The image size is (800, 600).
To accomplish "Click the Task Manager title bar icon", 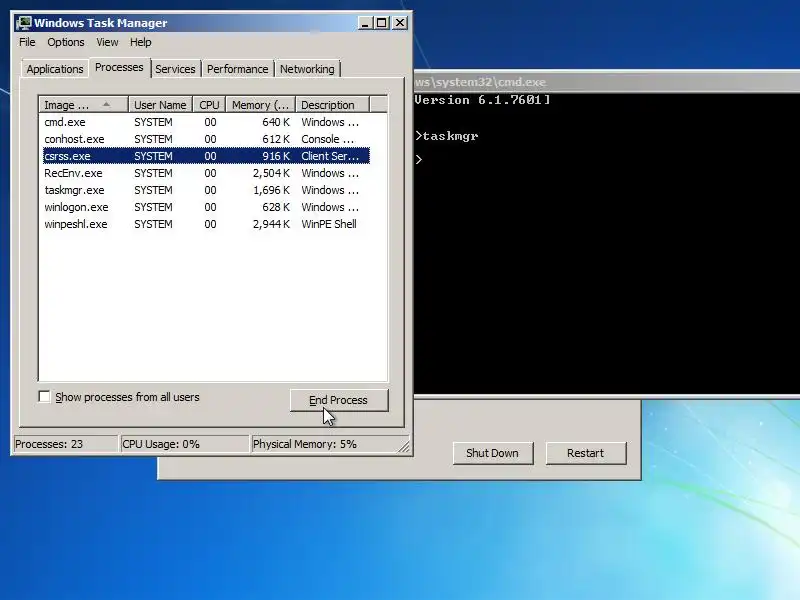I will pyautogui.click(x=23, y=23).
